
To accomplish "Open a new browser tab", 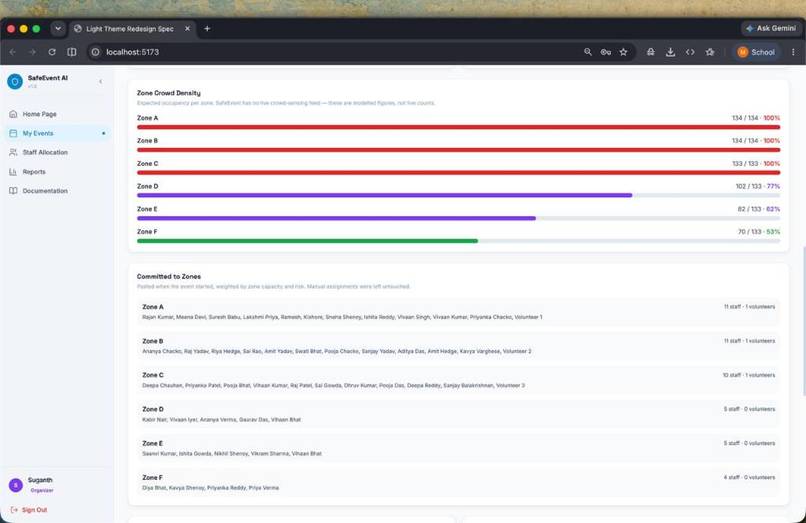I will click(207, 29).
